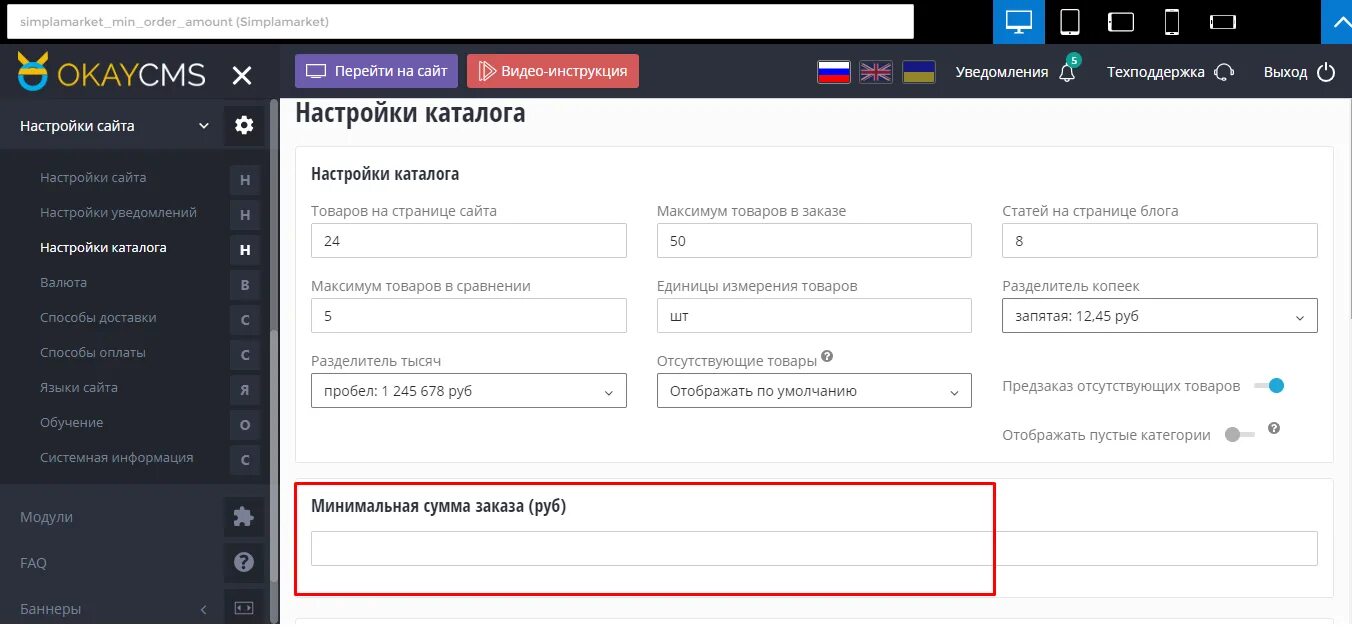Viewport: 1352px width, 630px height.
Task: Select the portrait tablet preview icon
Action: pos(1070,21)
